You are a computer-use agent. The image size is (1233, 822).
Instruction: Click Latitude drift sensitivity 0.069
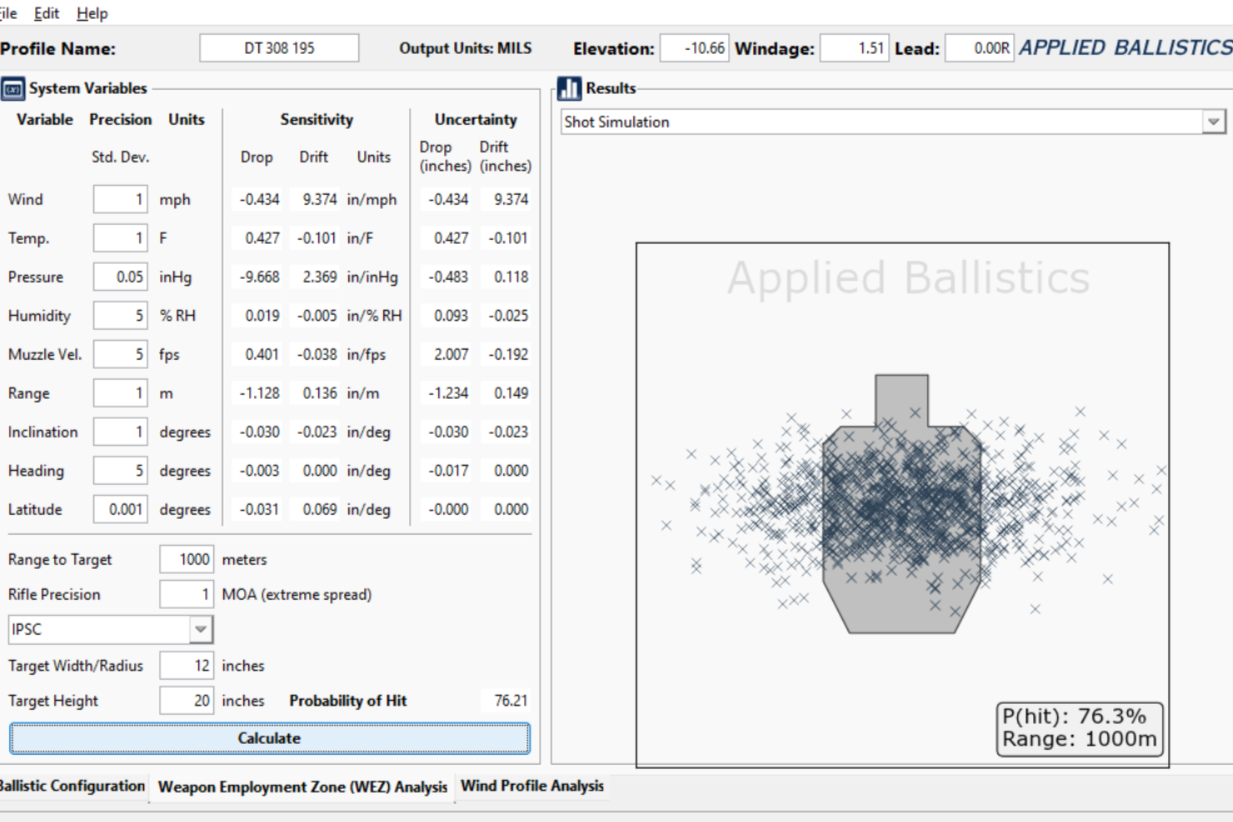coord(321,509)
